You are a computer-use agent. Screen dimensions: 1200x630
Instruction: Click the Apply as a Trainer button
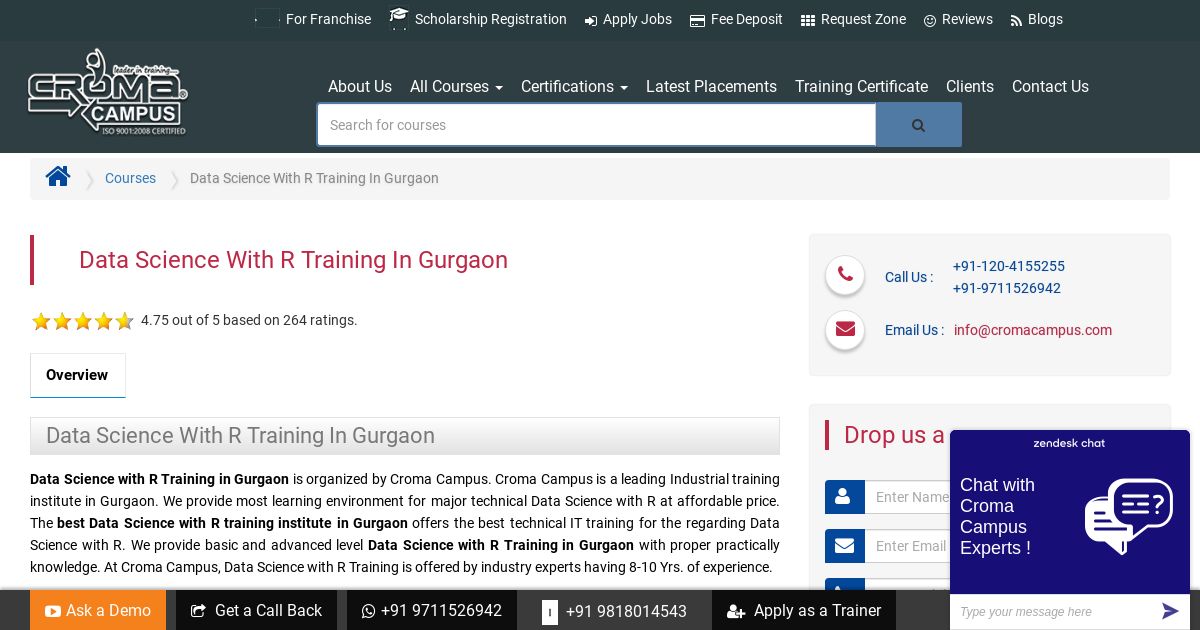[x=804, y=610]
